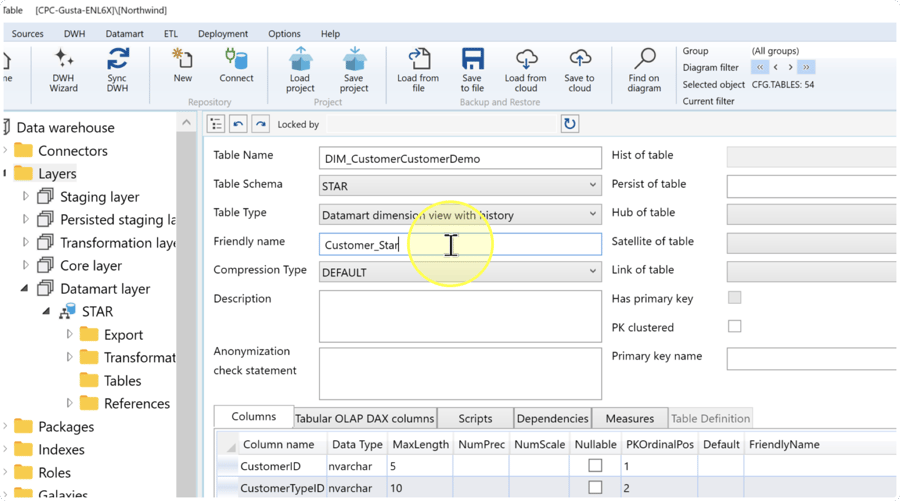900x501 pixels.
Task: Toggle the PK clustered checkbox
Action: point(734,326)
